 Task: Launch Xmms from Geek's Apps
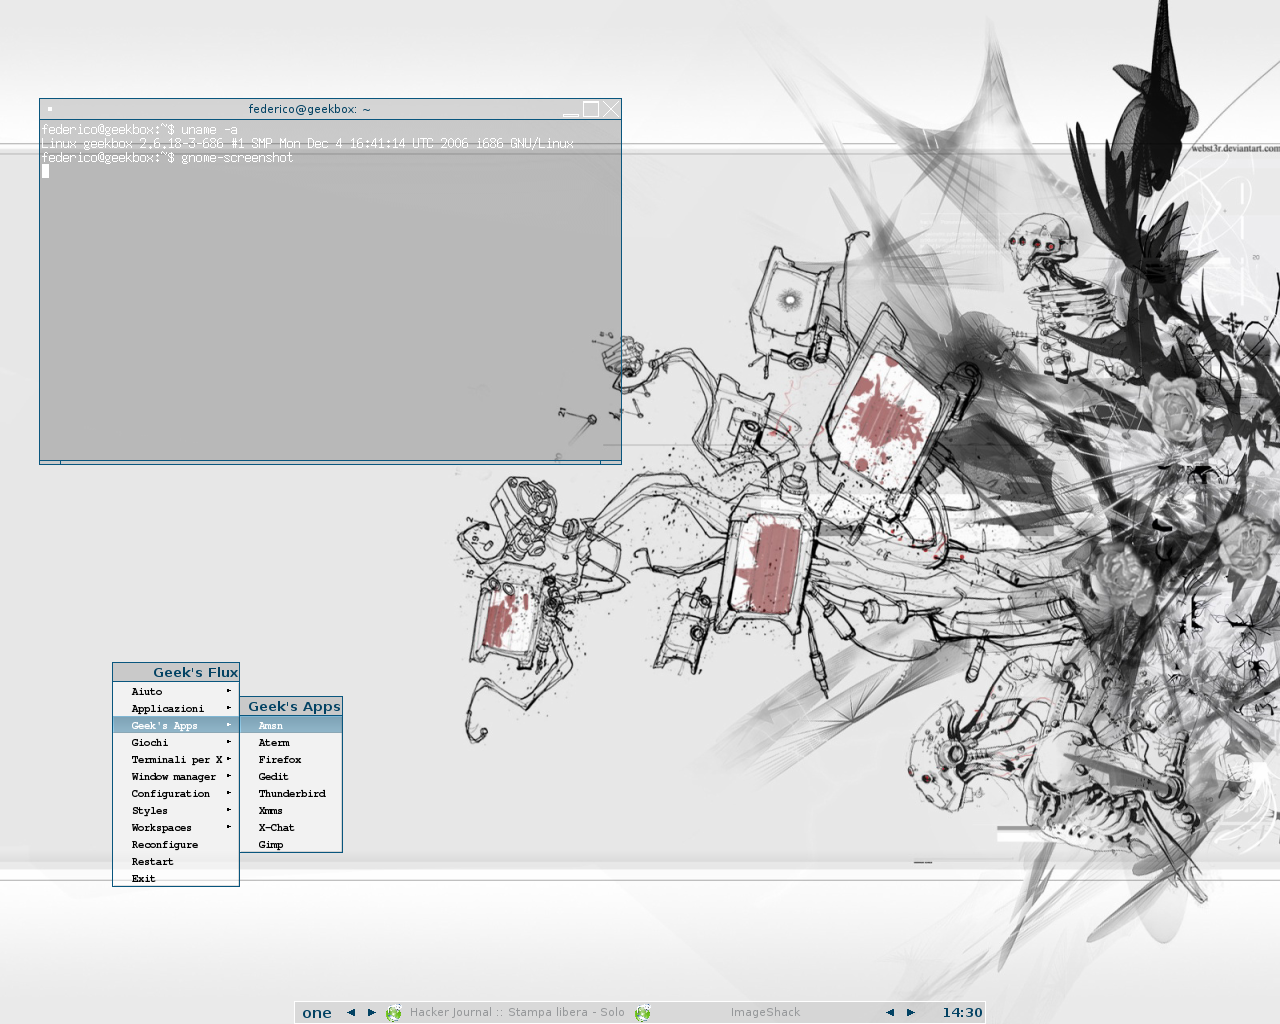[291, 810]
